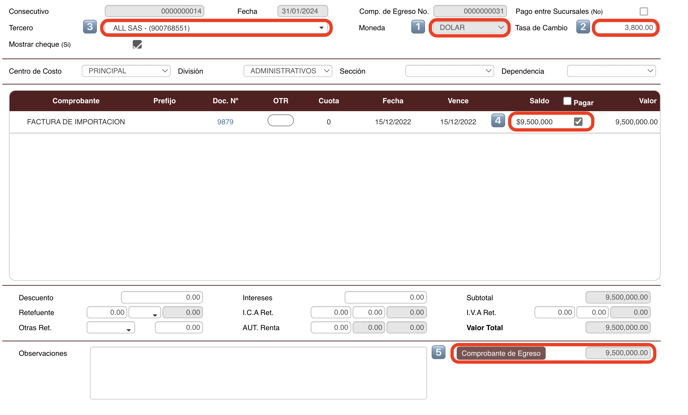Viewport: 688px width, 415px height.
Task: Click the Saldo column header
Action: 539,101
